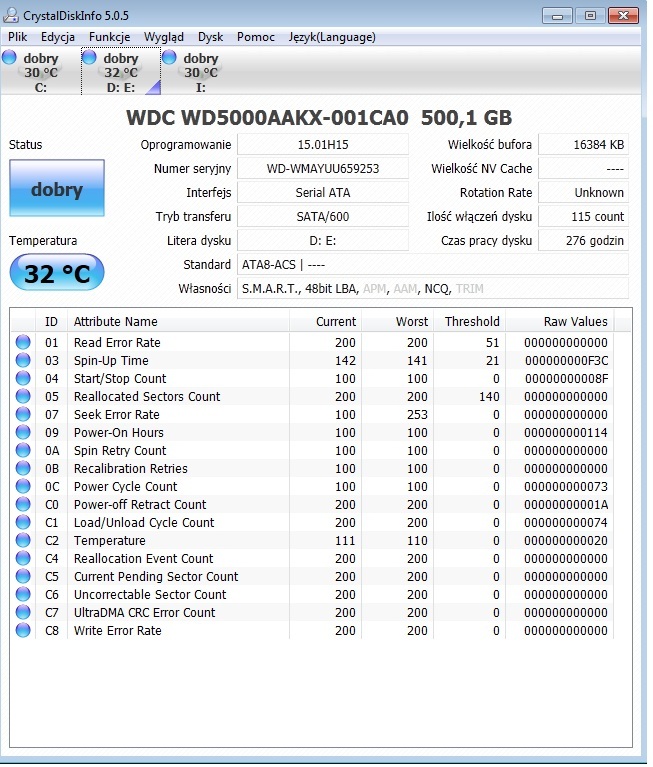This screenshot has height=767, width=653.
Task: Click raw value 00000000008F
Action: click(566, 379)
